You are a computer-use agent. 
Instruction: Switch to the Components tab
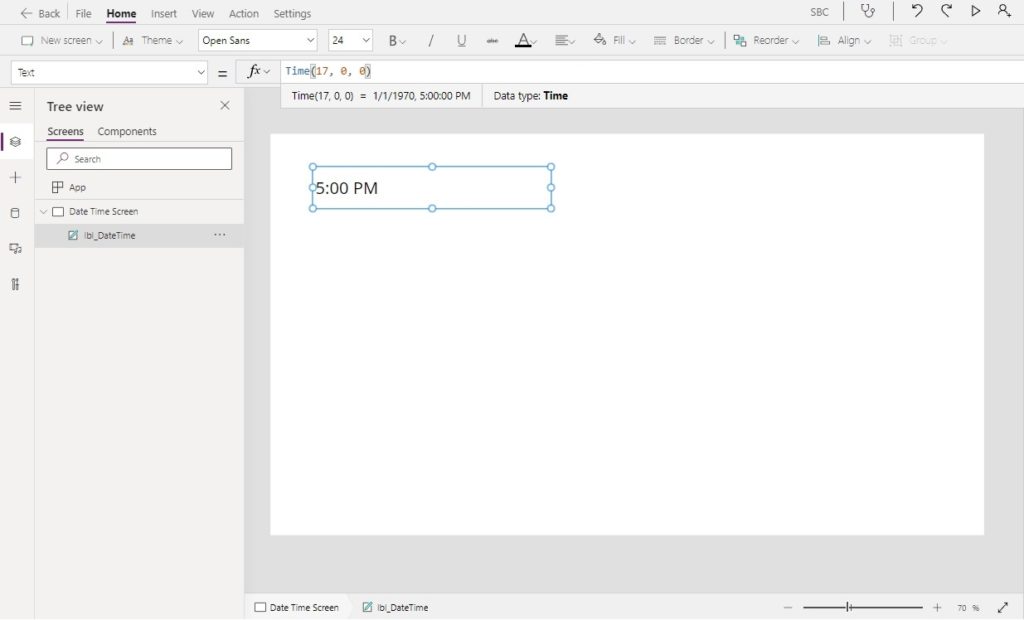click(x=127, y=132)
